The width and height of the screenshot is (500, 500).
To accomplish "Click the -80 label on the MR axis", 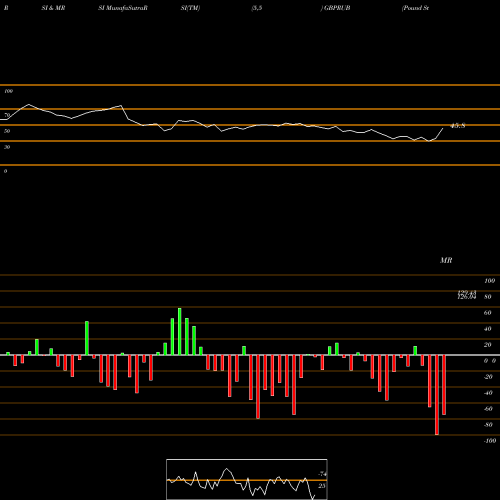I will 488,425.
